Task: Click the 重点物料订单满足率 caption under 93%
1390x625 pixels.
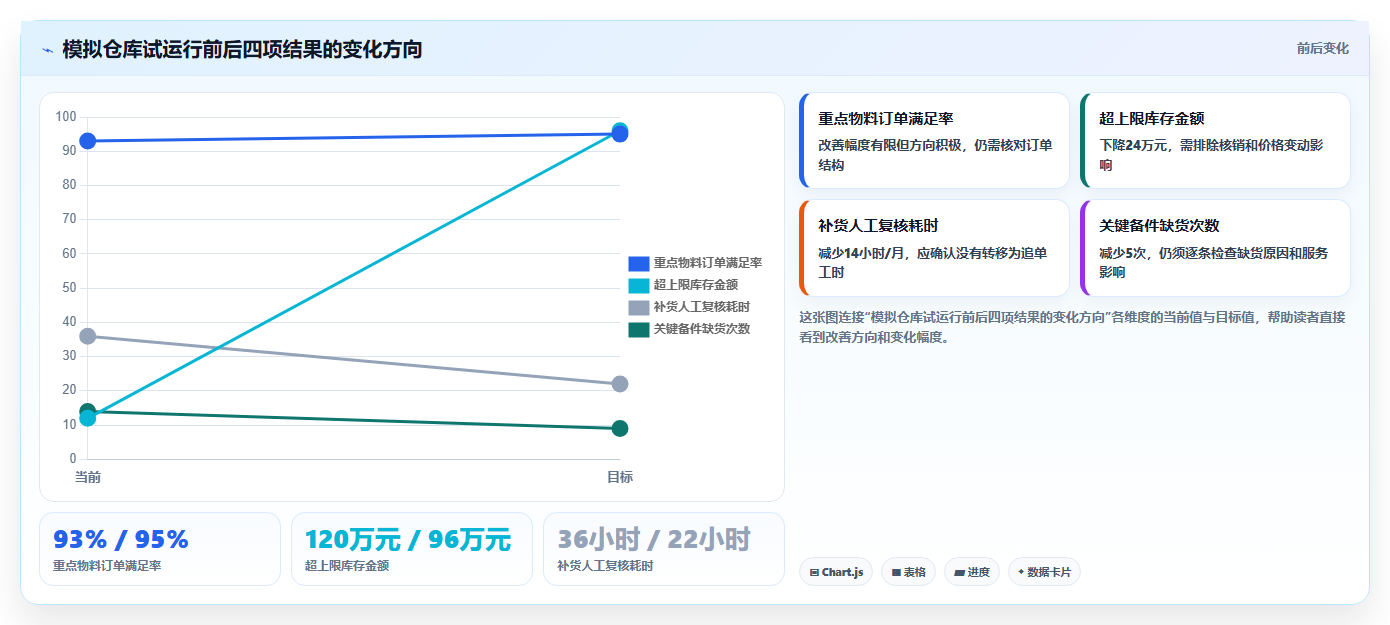Action: click(x=107, y=566)
